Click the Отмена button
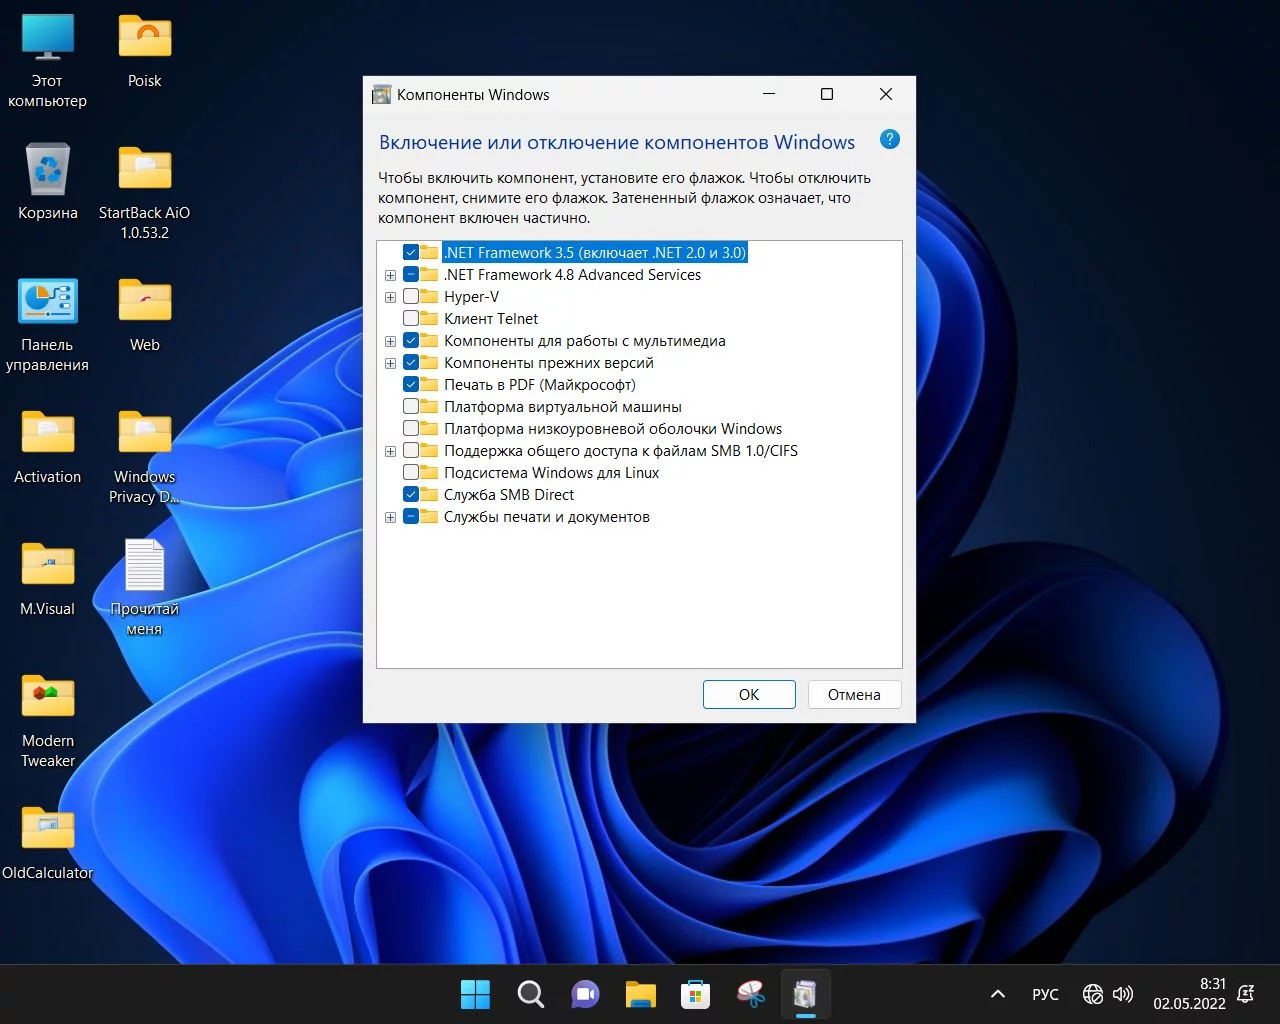Image resolution: width=1280 pixels, height=1024 pixels. tap(854, 695)
